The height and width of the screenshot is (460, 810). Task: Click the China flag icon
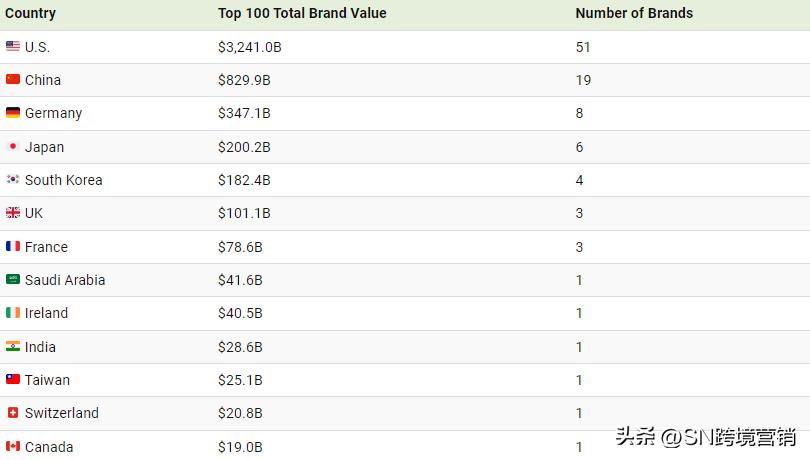click(x=13, y=79)
